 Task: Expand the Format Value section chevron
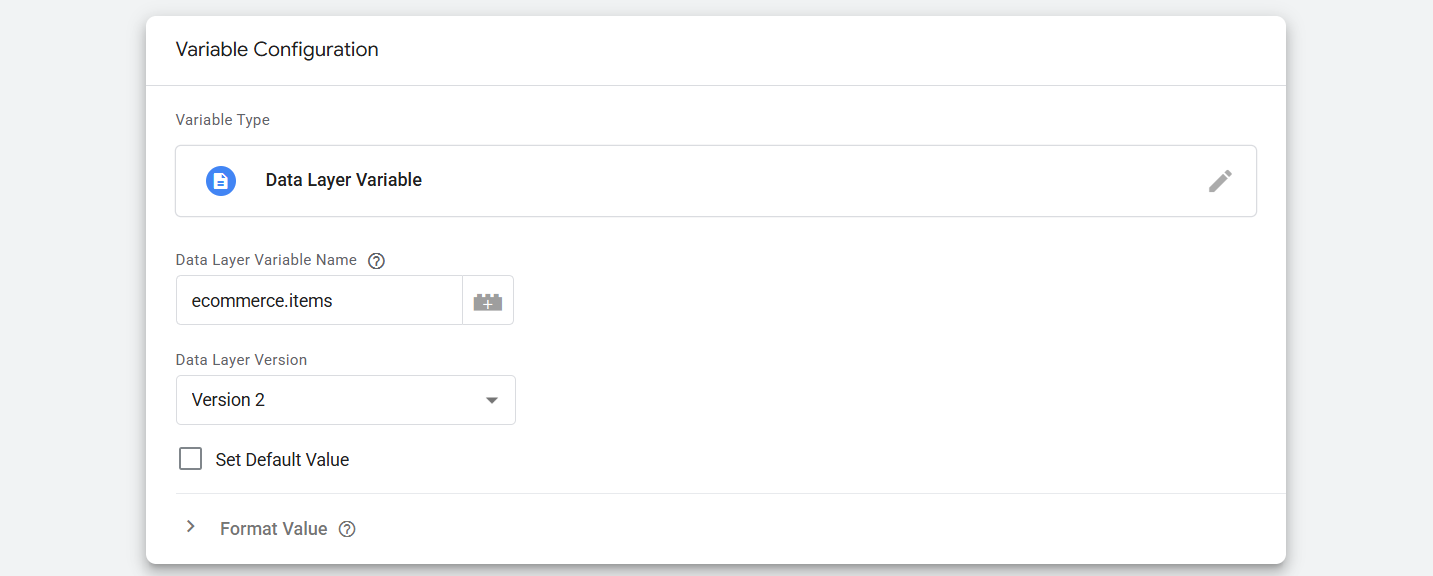191,527
